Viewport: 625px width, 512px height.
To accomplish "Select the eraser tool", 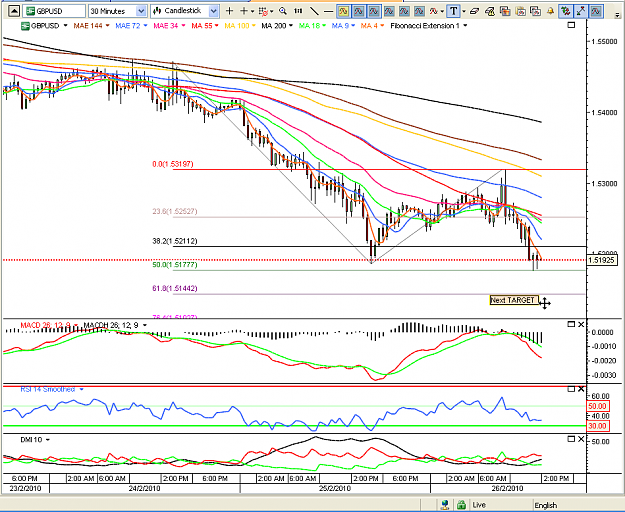I will click(474, 12).
